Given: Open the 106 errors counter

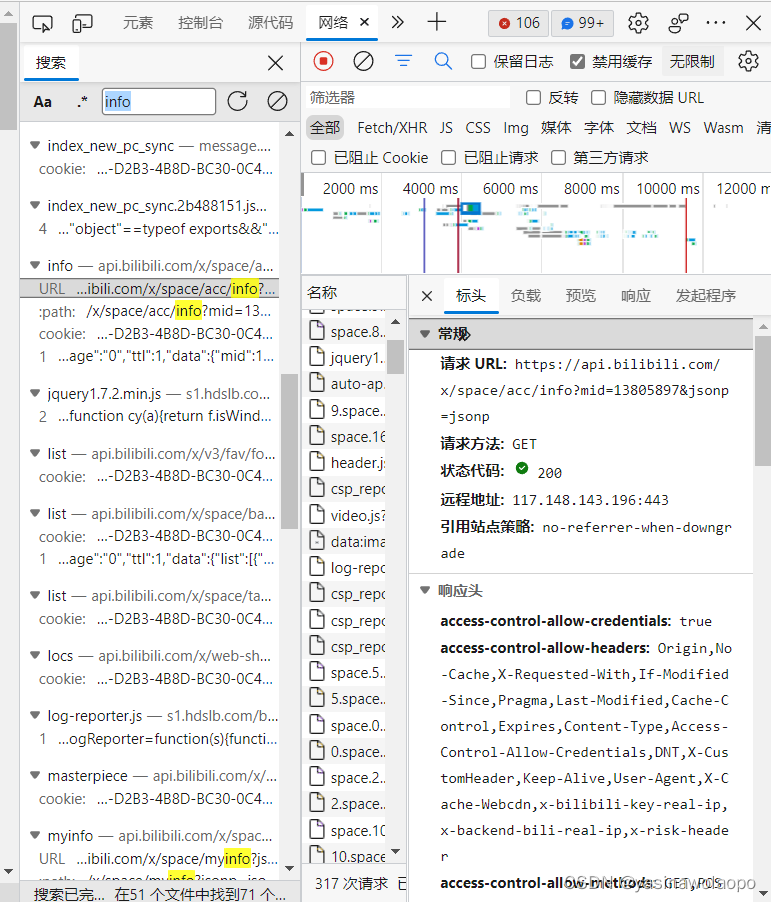Looking at the screenshot, I should click(x=519, y=23).
